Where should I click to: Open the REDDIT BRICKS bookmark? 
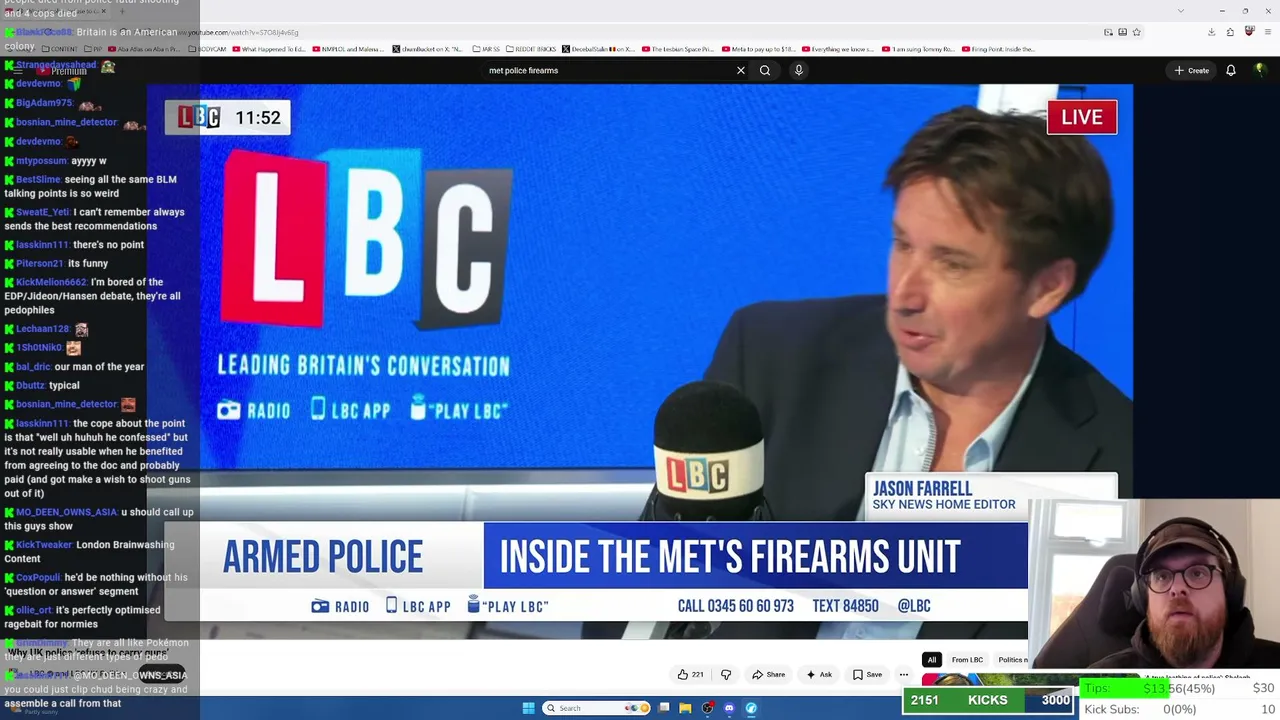[x=531, y=49]
